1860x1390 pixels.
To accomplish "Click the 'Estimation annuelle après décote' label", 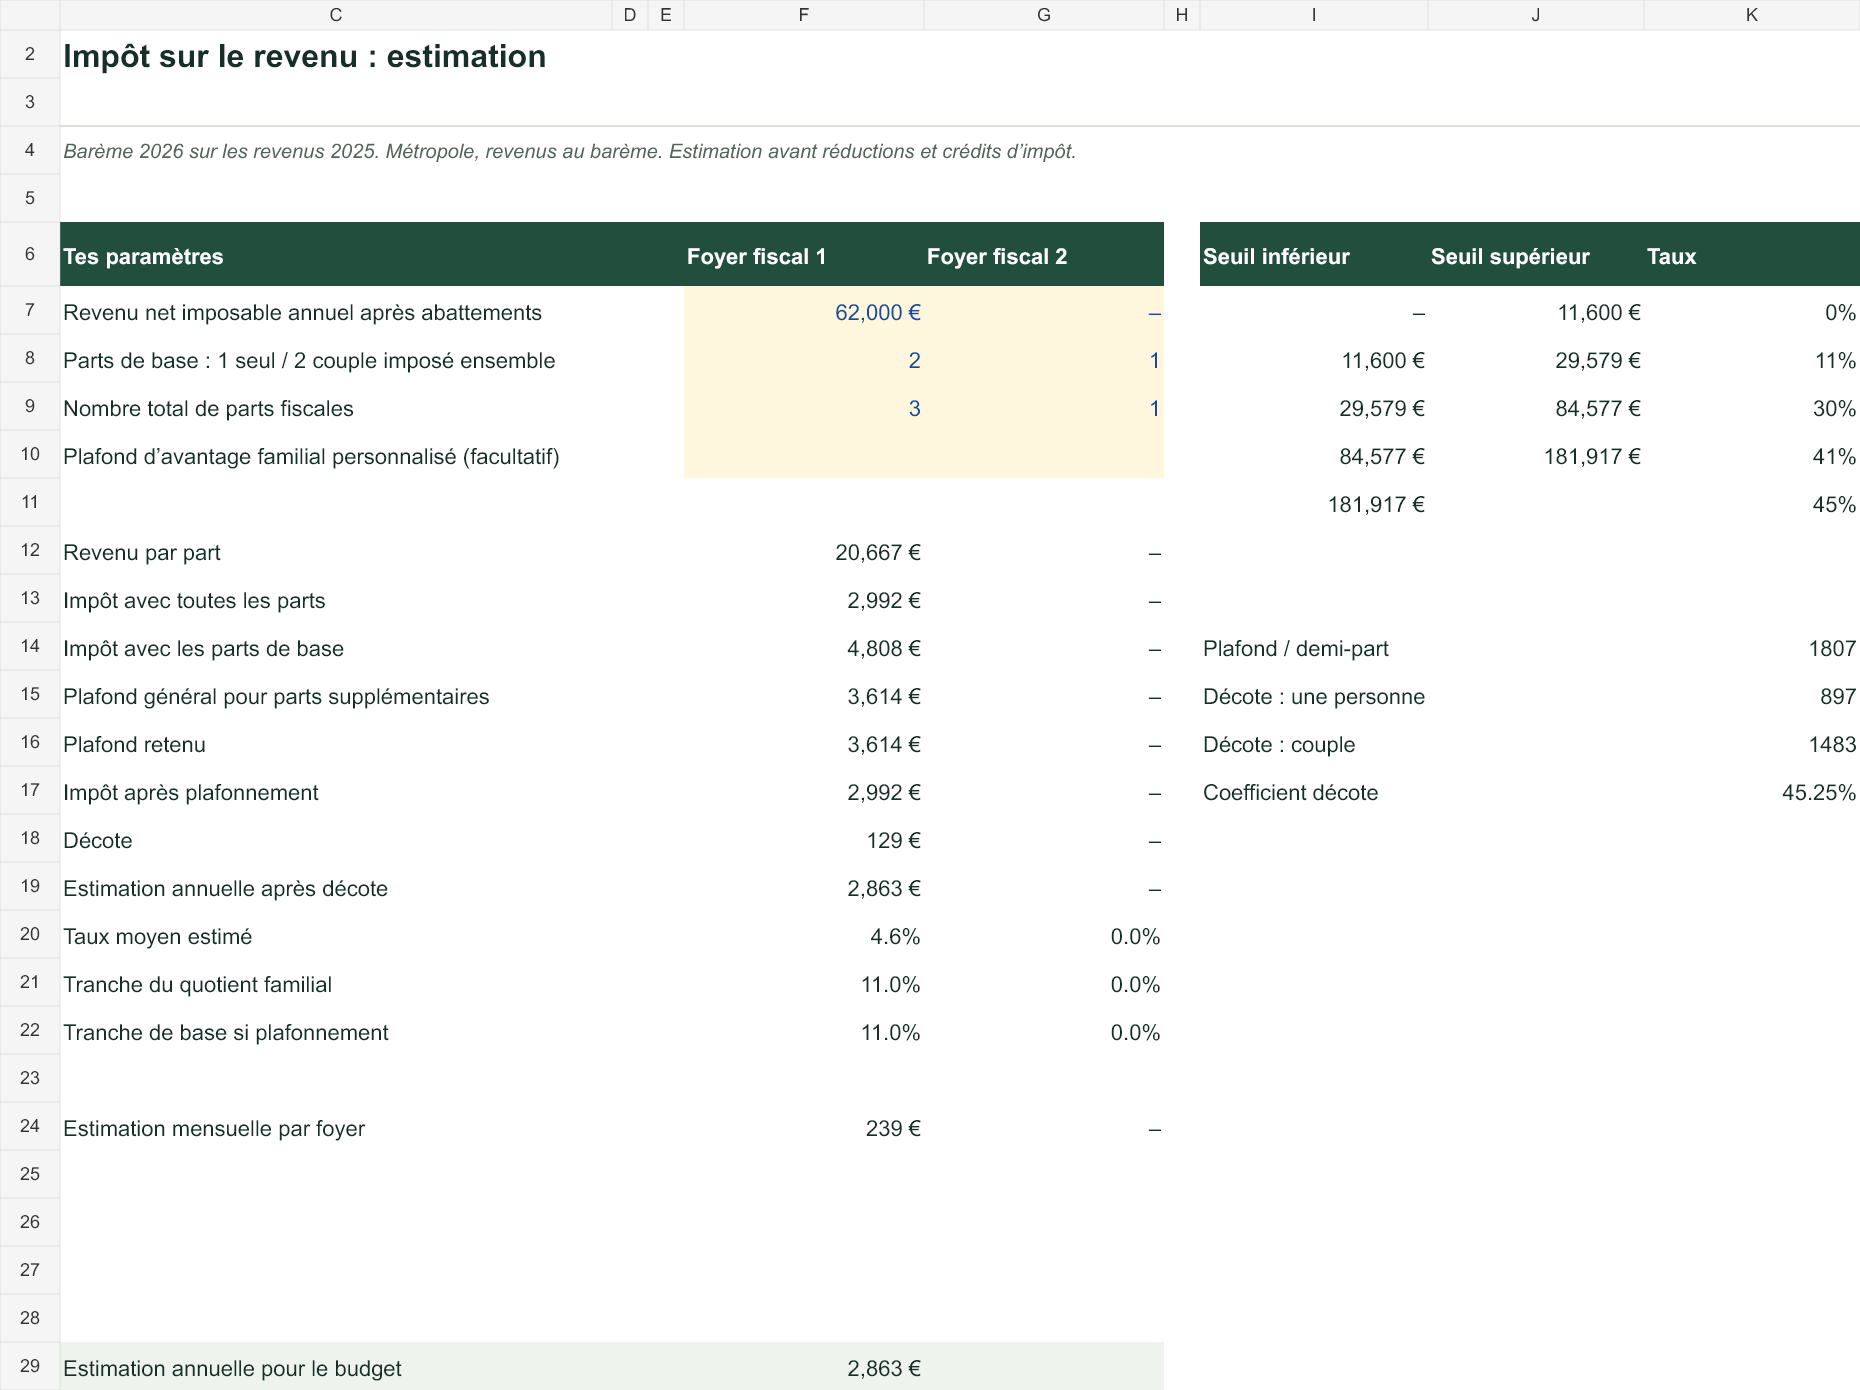I will 225,889.
